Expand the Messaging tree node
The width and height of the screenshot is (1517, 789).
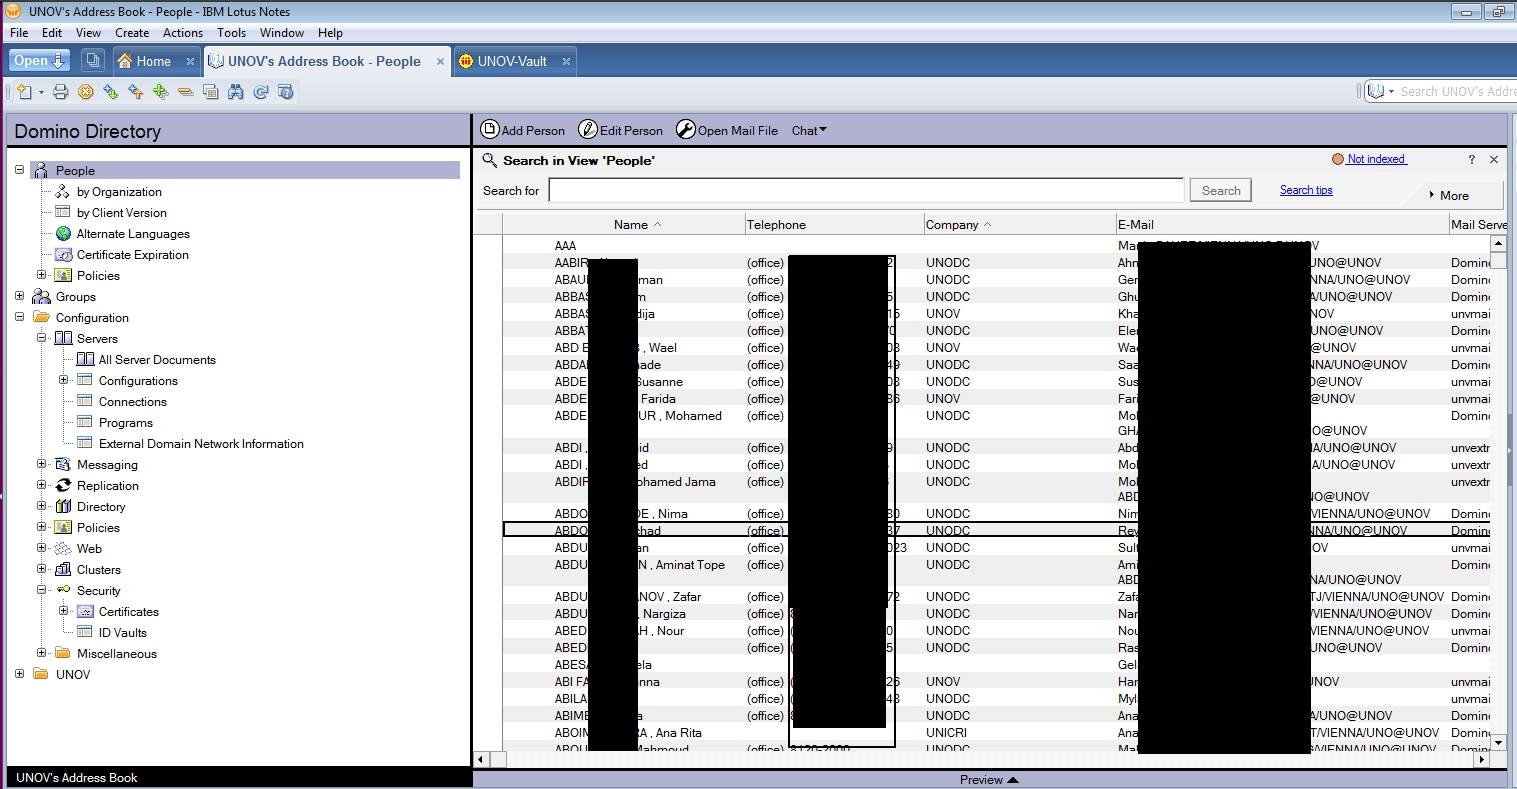point(41,464)
